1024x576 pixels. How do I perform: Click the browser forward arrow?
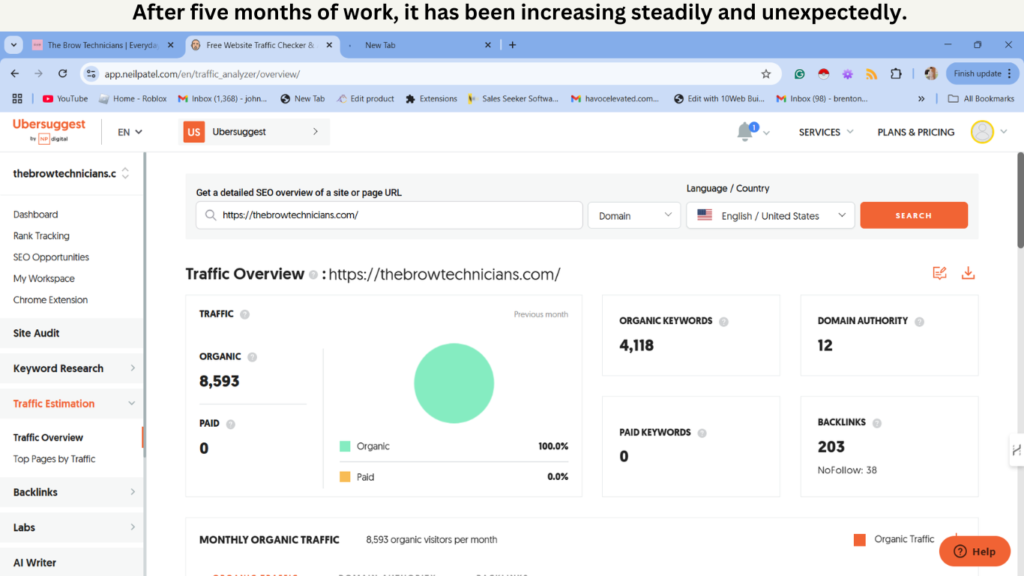click(39, 74)
